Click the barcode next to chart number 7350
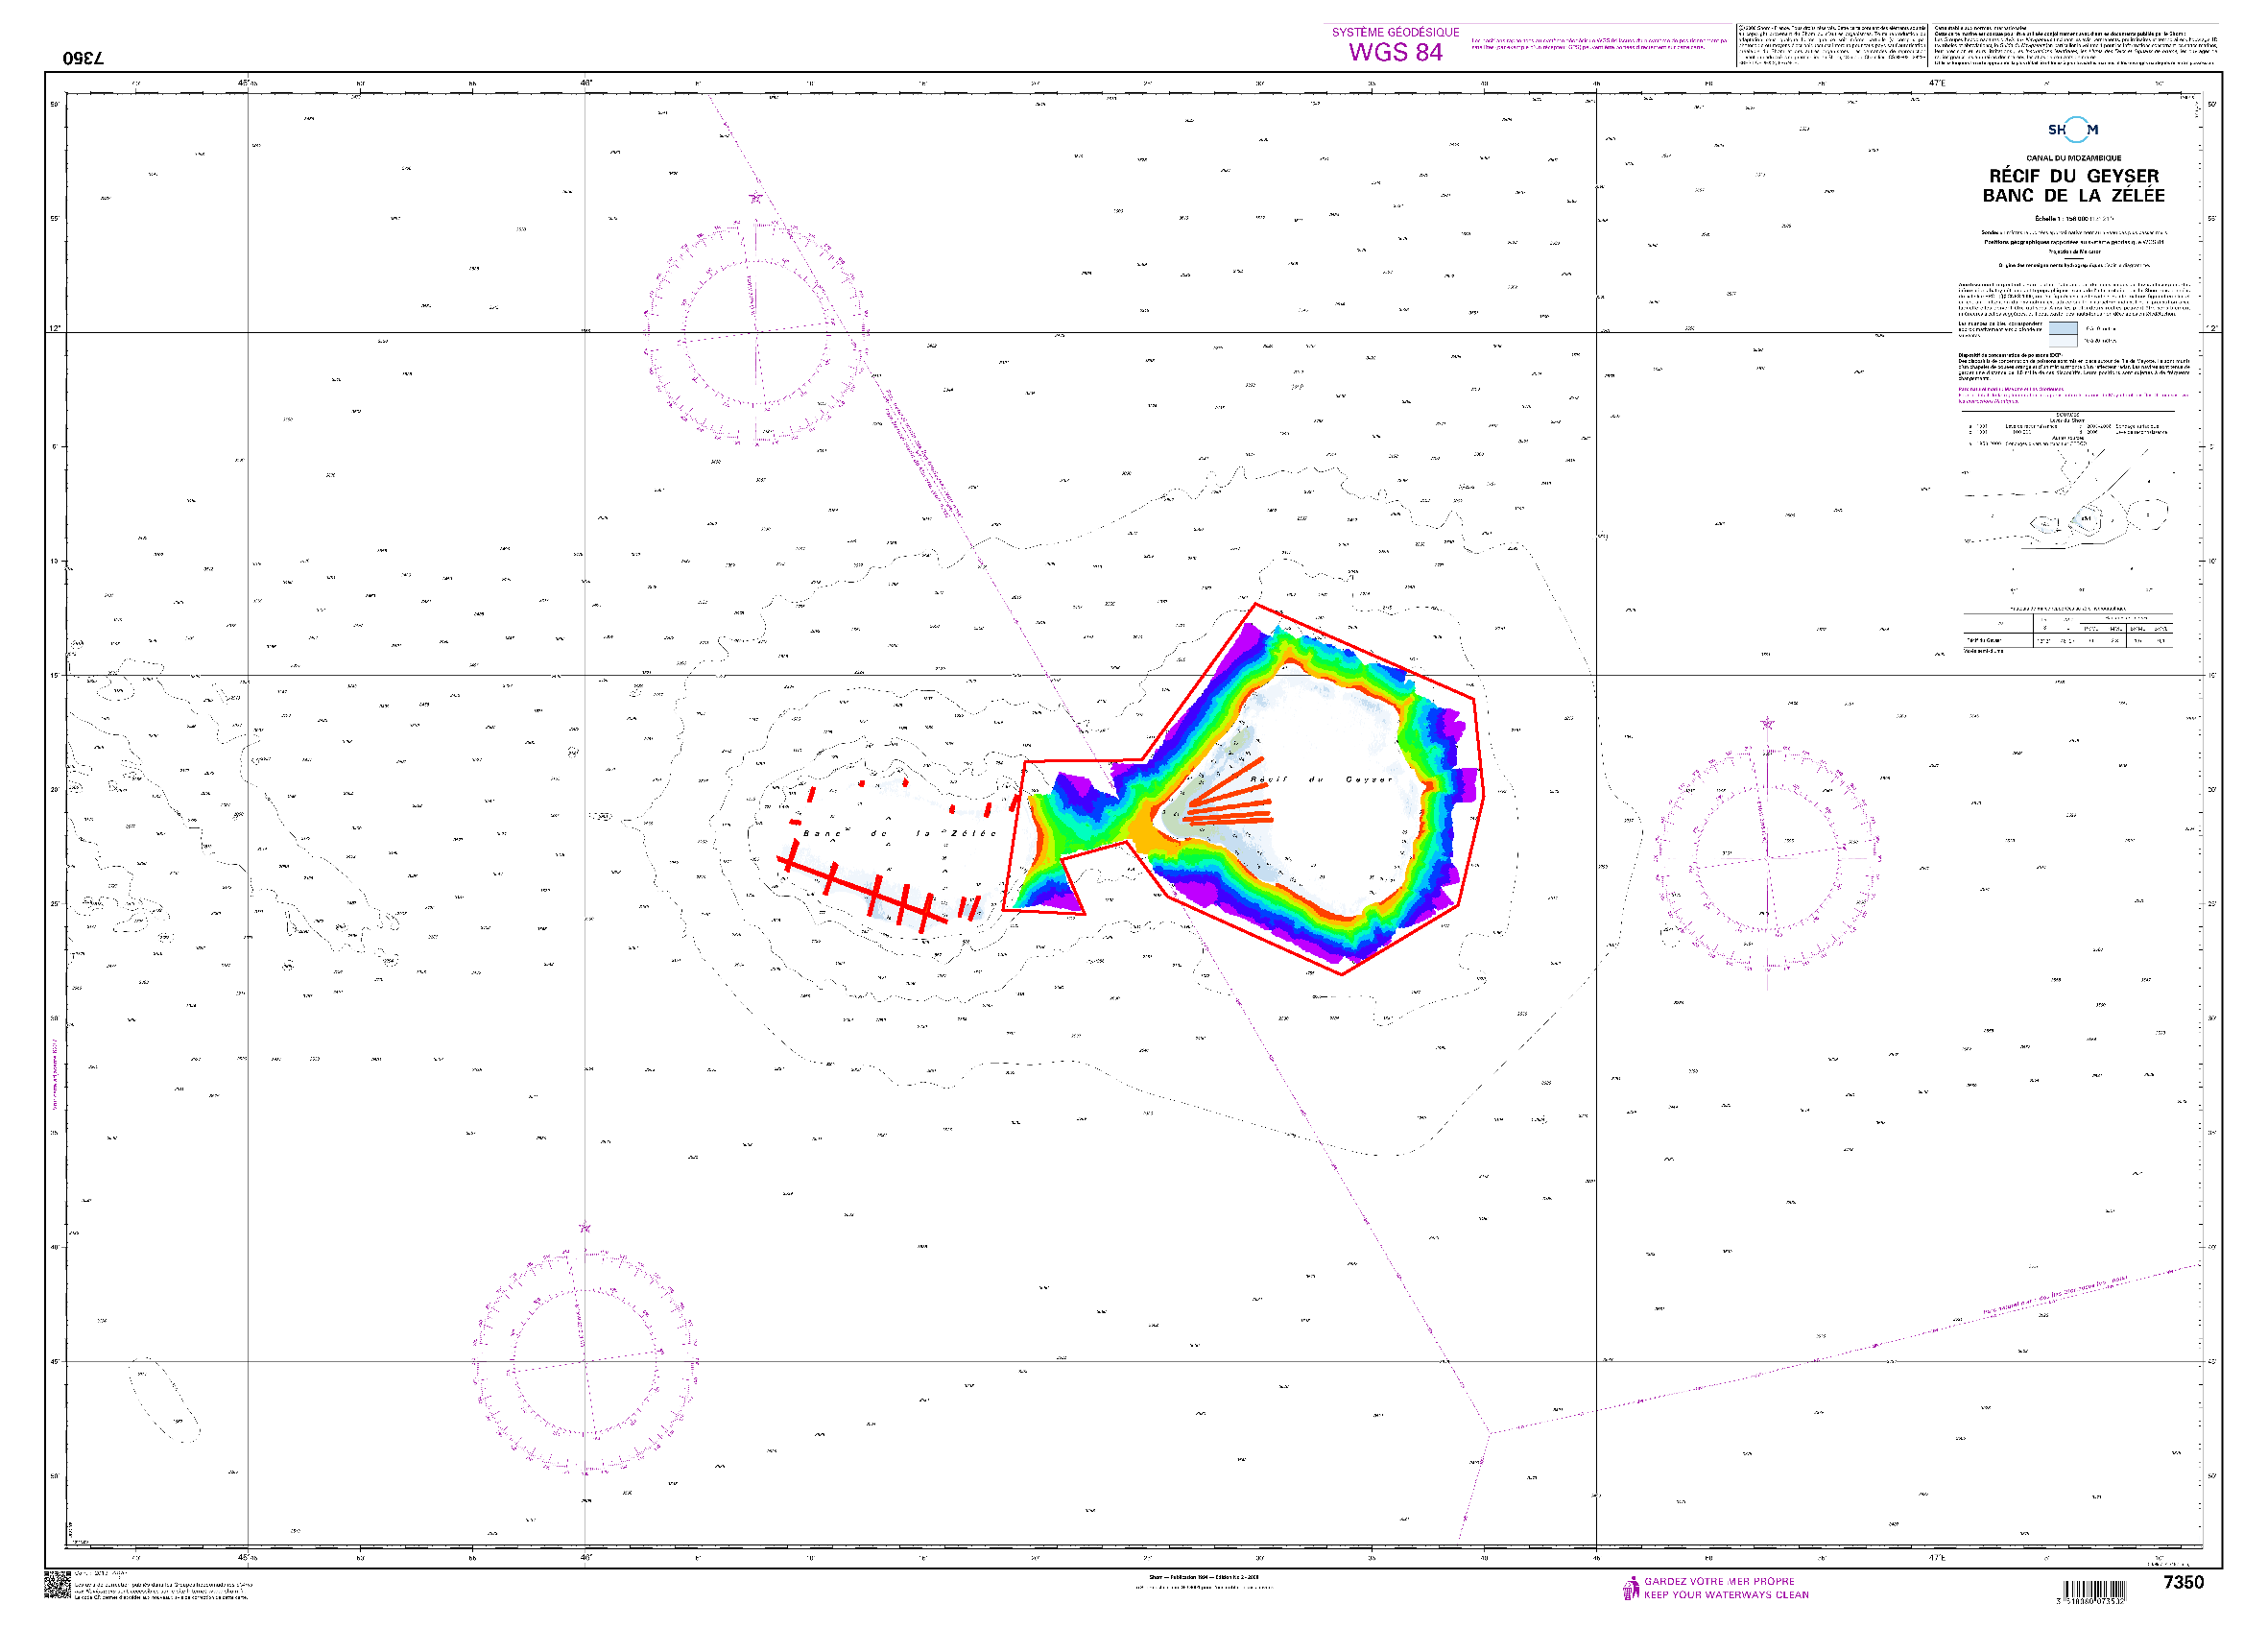 (2095, 1590)
